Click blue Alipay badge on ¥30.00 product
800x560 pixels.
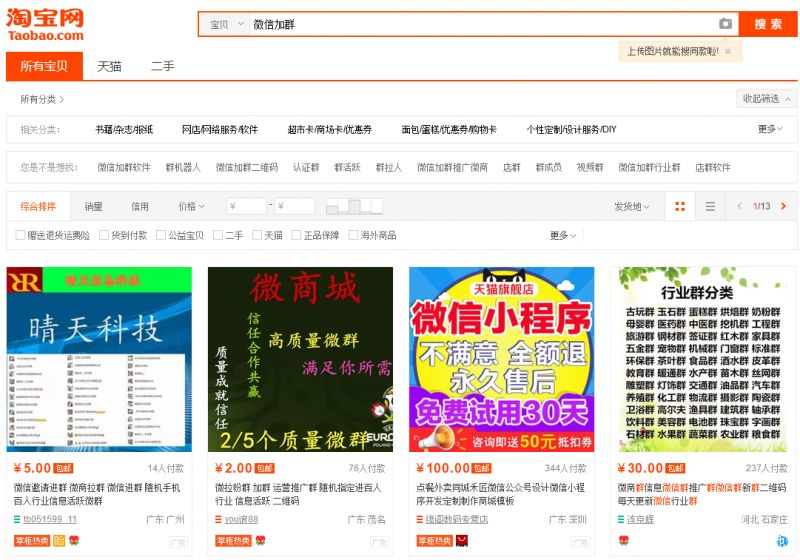[x=782, y=541]
